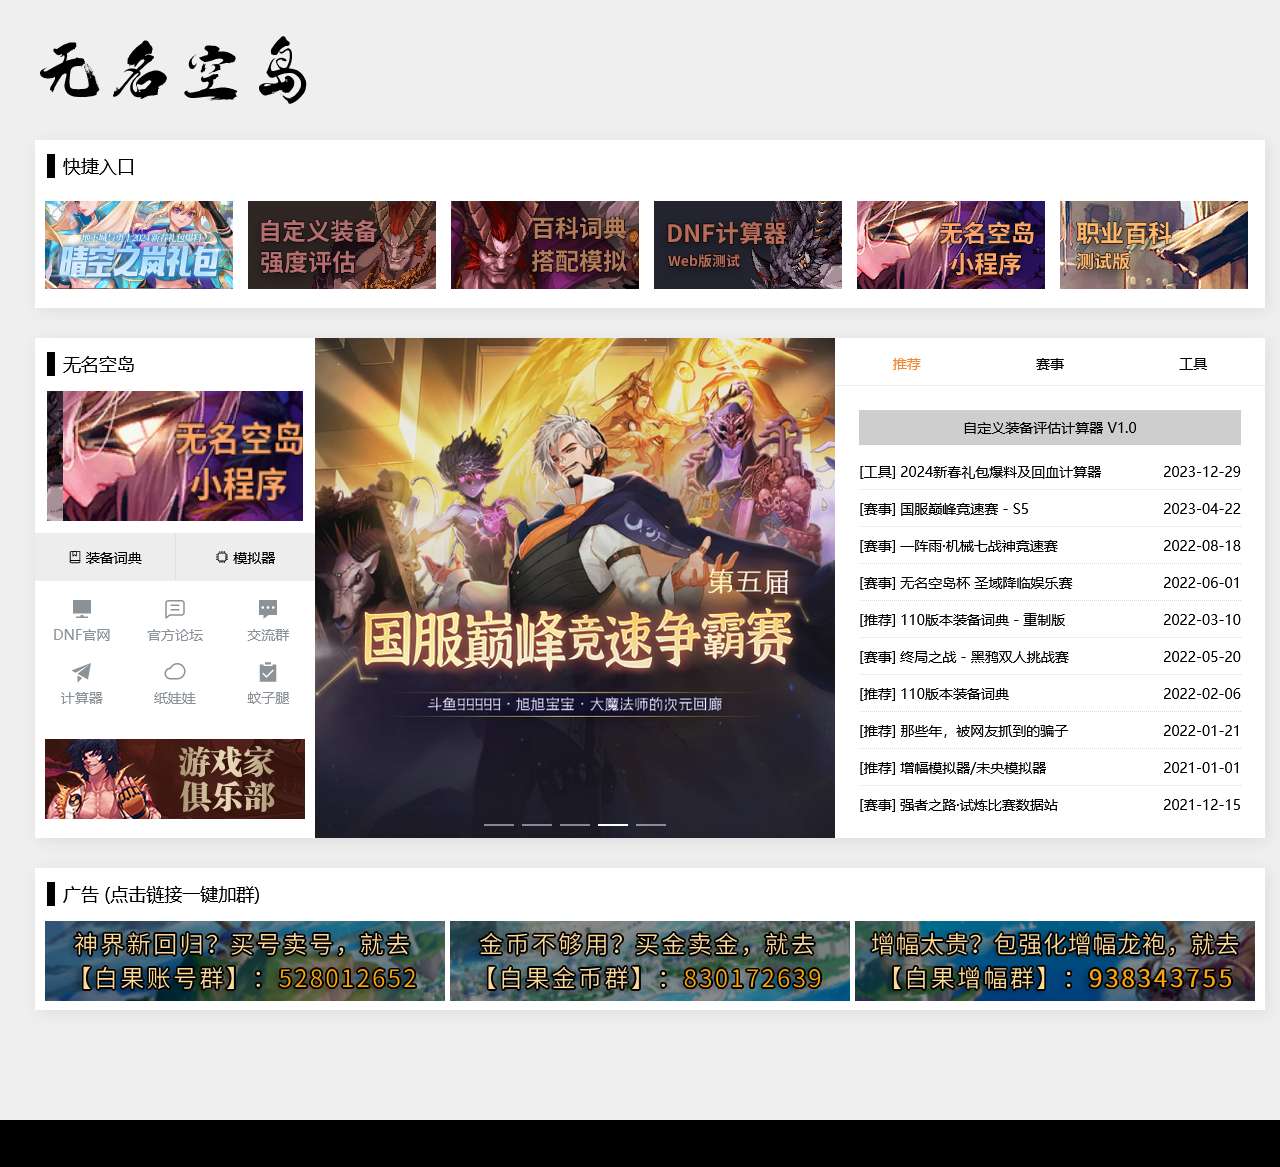This screenshot has width=1280, height=1167.
Task: Click the 百科词典搭配模拟 quick entry banner
Action: (545, 245)
